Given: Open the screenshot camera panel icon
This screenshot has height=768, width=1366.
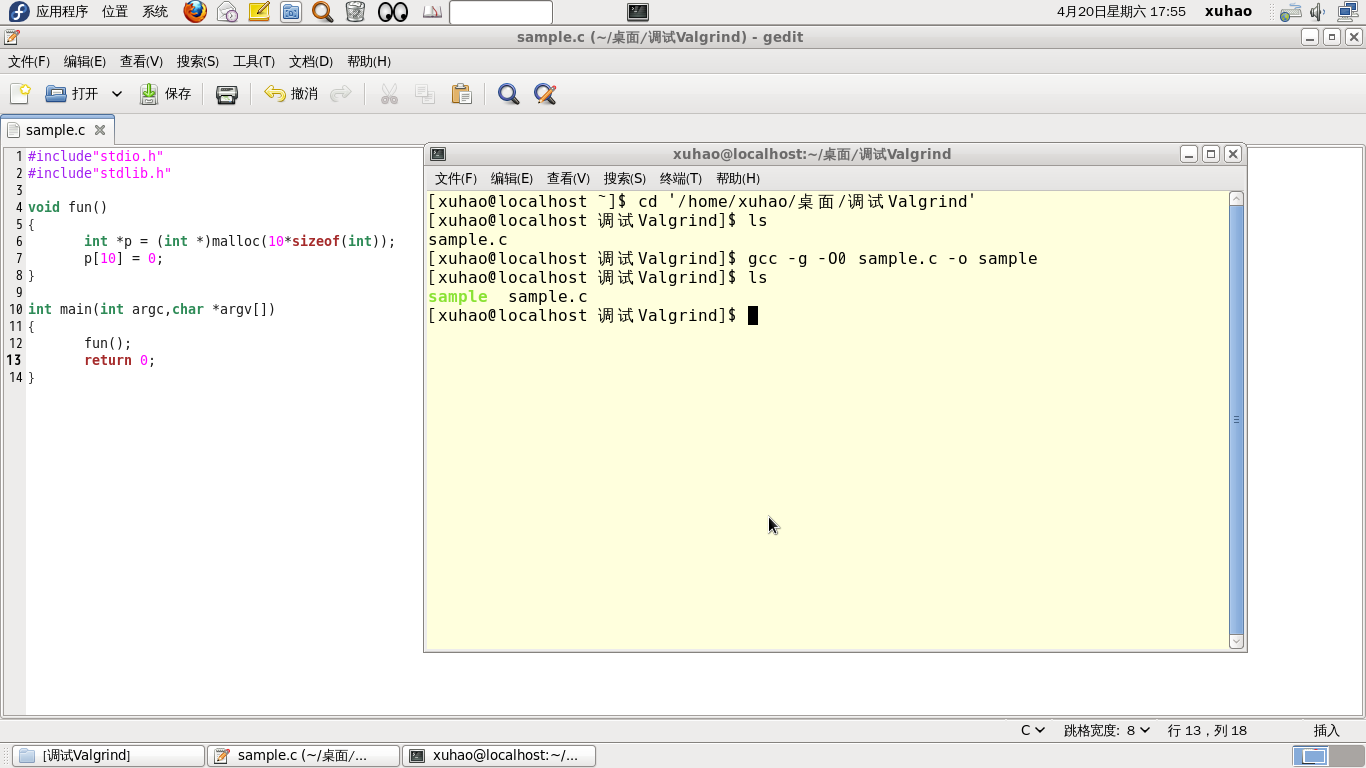Looking at the screenshot, I should tap(291, 12).
